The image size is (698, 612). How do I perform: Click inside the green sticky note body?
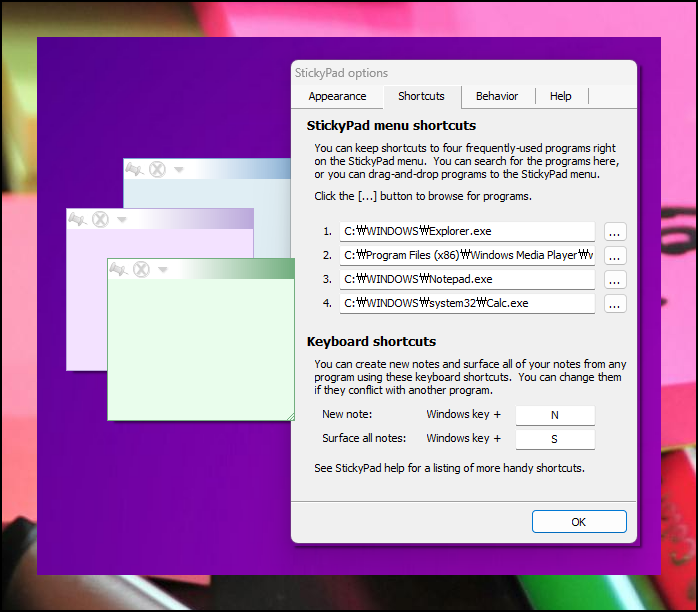201,349
